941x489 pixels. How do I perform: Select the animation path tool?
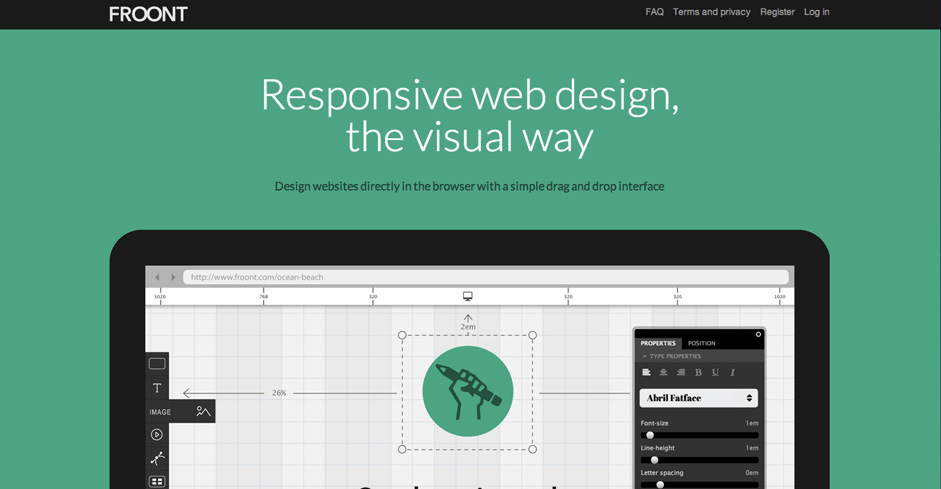pyautogui.click(x=157, y=458)
